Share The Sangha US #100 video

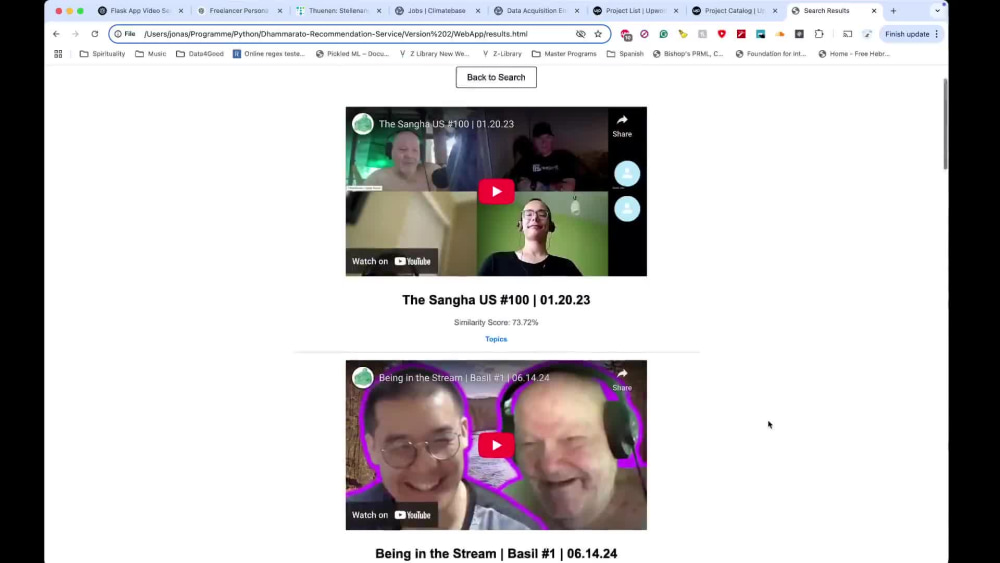click(622, 126)
